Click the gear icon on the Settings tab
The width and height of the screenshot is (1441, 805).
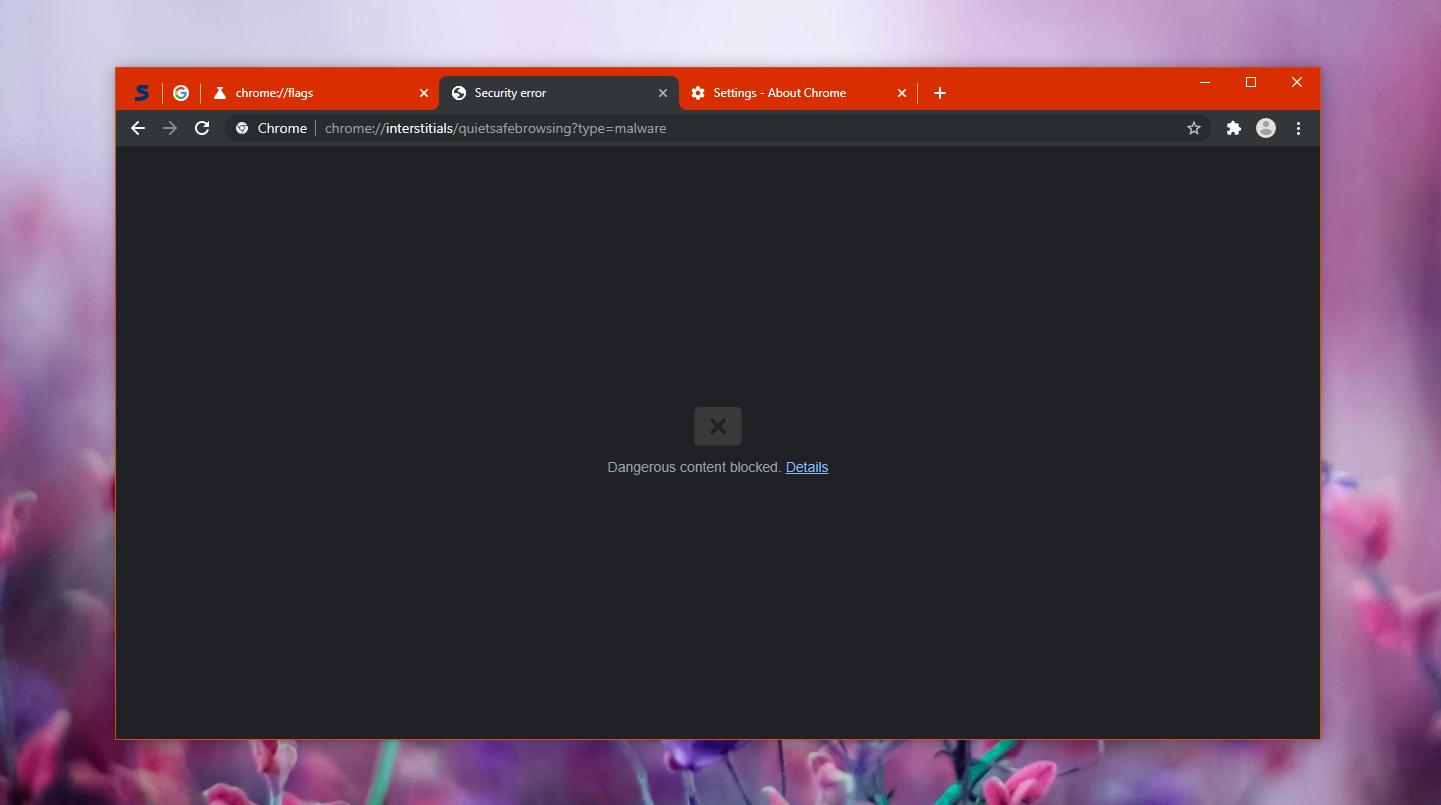(697, 92)
